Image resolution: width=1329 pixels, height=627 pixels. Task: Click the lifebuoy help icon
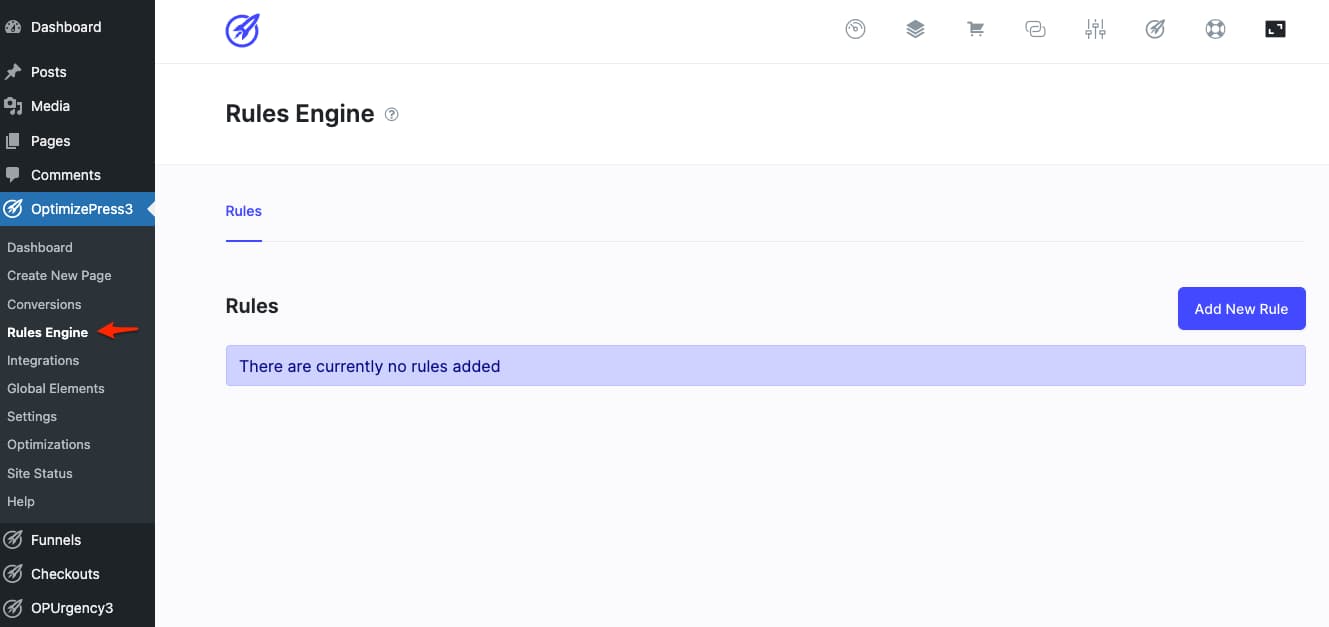tap(1215, 30)
